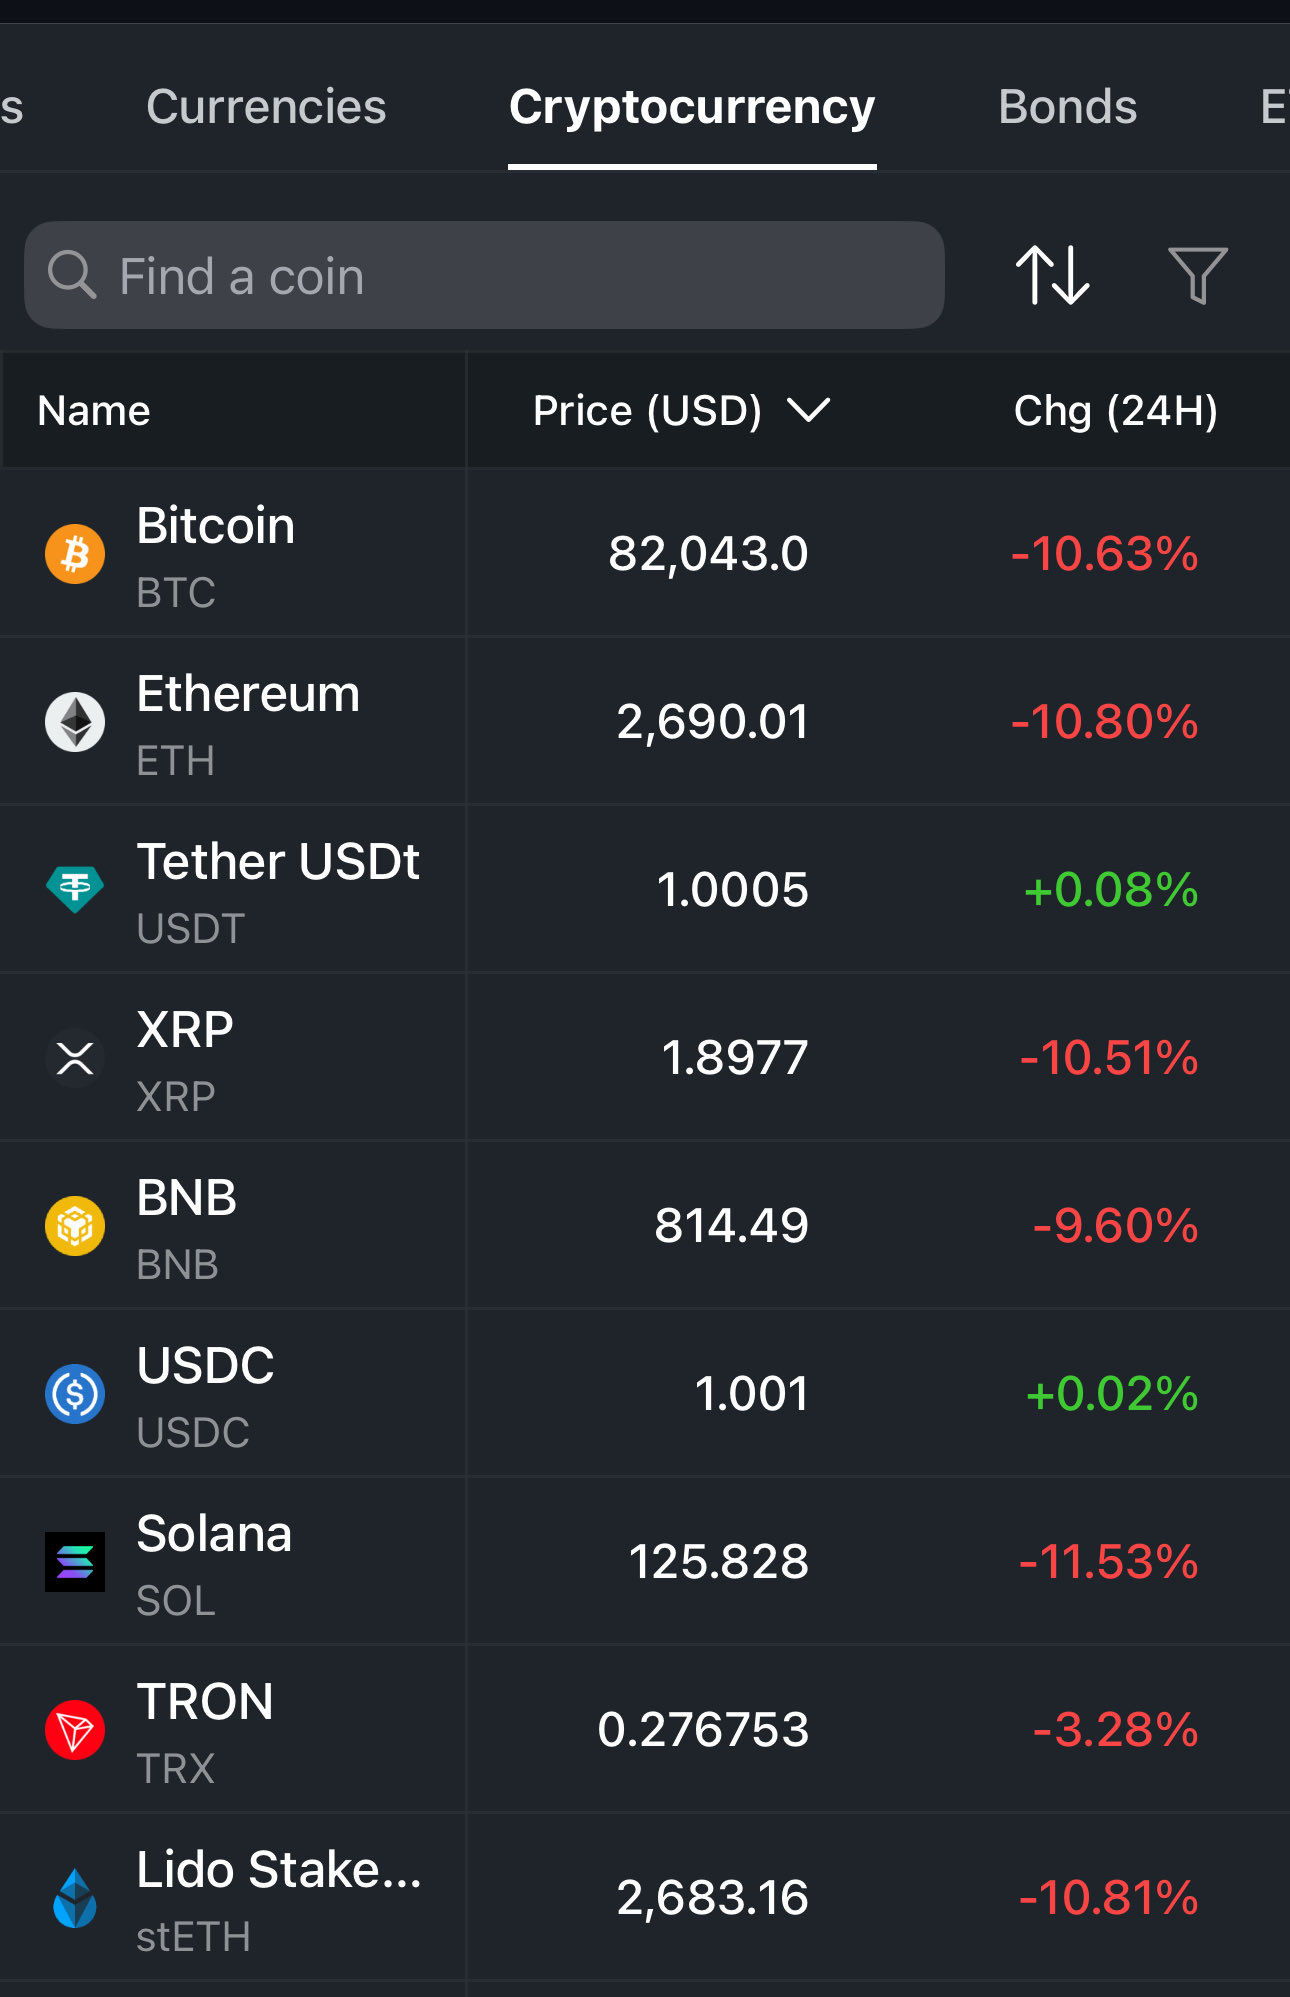Image resolution: width=1290 pixels, height=1997 pixels.
Task: Click the USDC blue dollar logo
Action: click(75, 1394)
